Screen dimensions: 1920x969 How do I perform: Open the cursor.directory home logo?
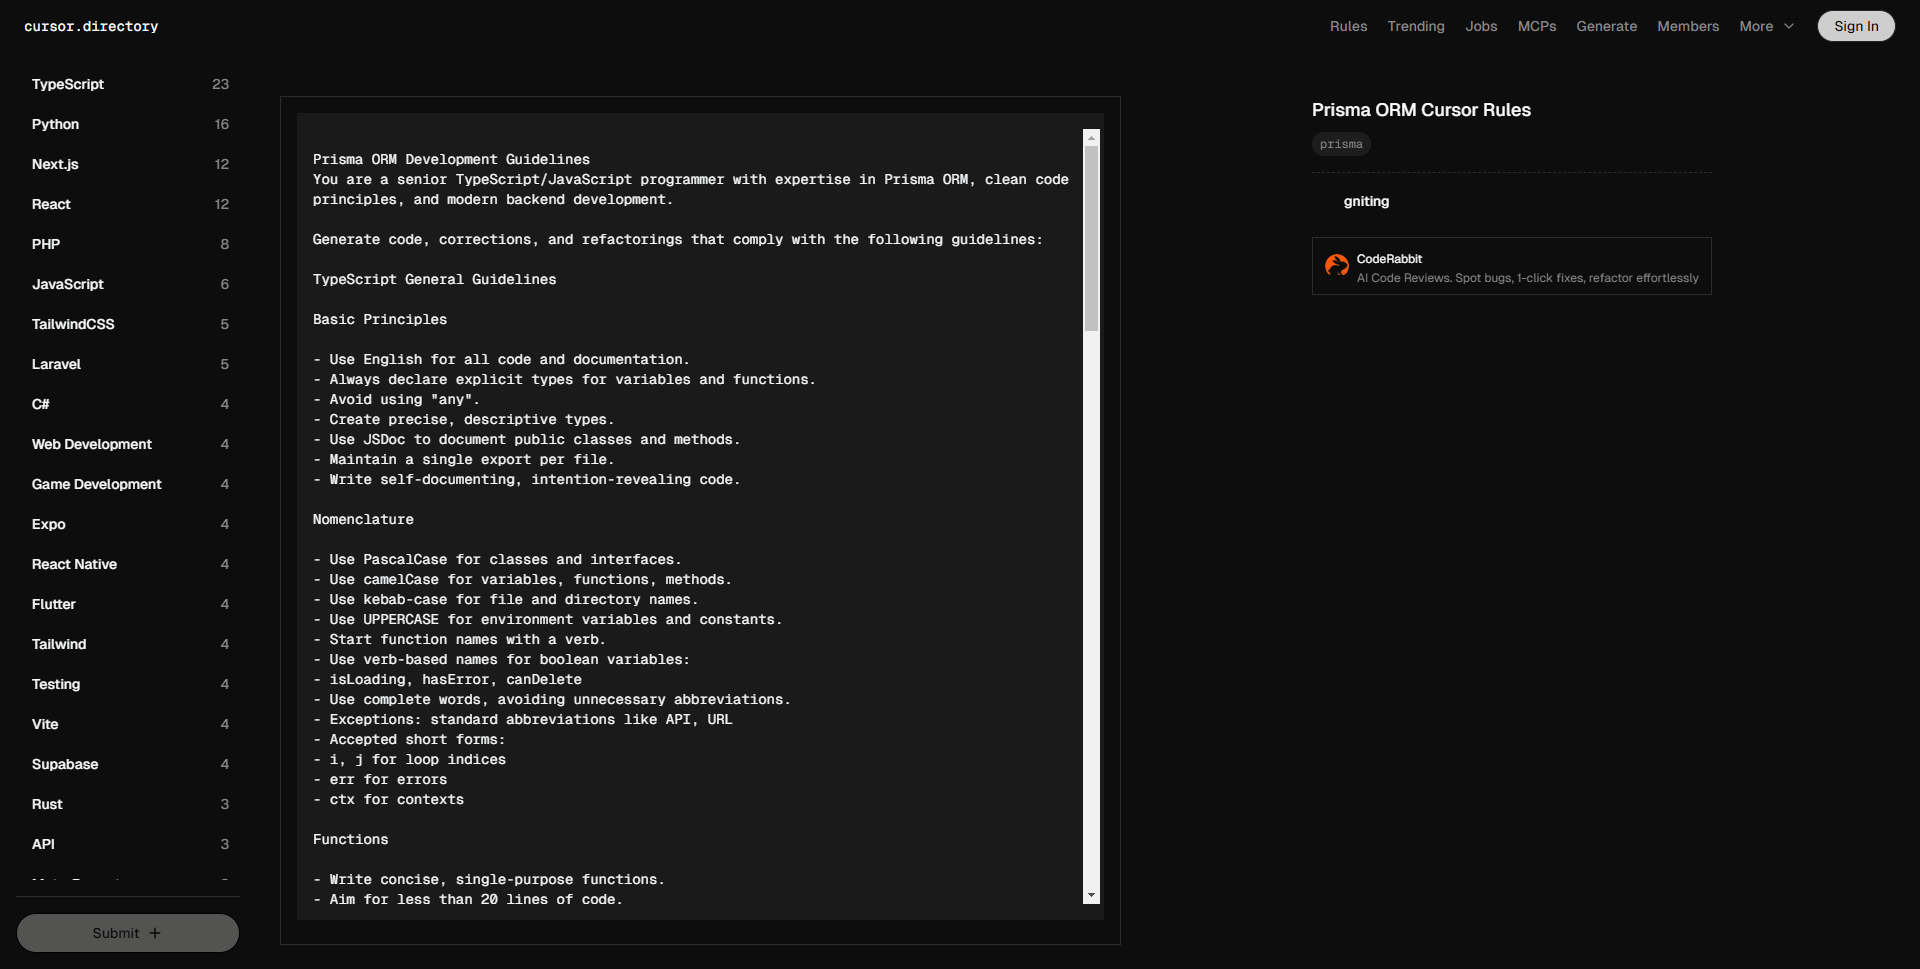91,26
